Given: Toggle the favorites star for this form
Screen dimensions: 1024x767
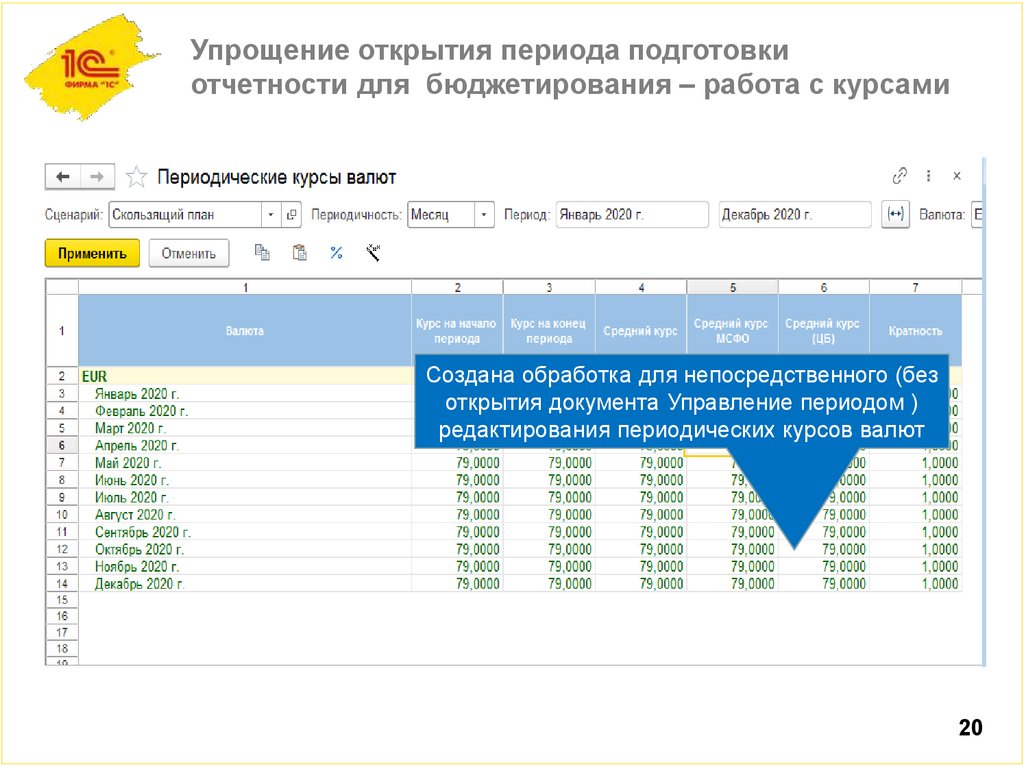Looking at the screenshot, I should point(135,175).
